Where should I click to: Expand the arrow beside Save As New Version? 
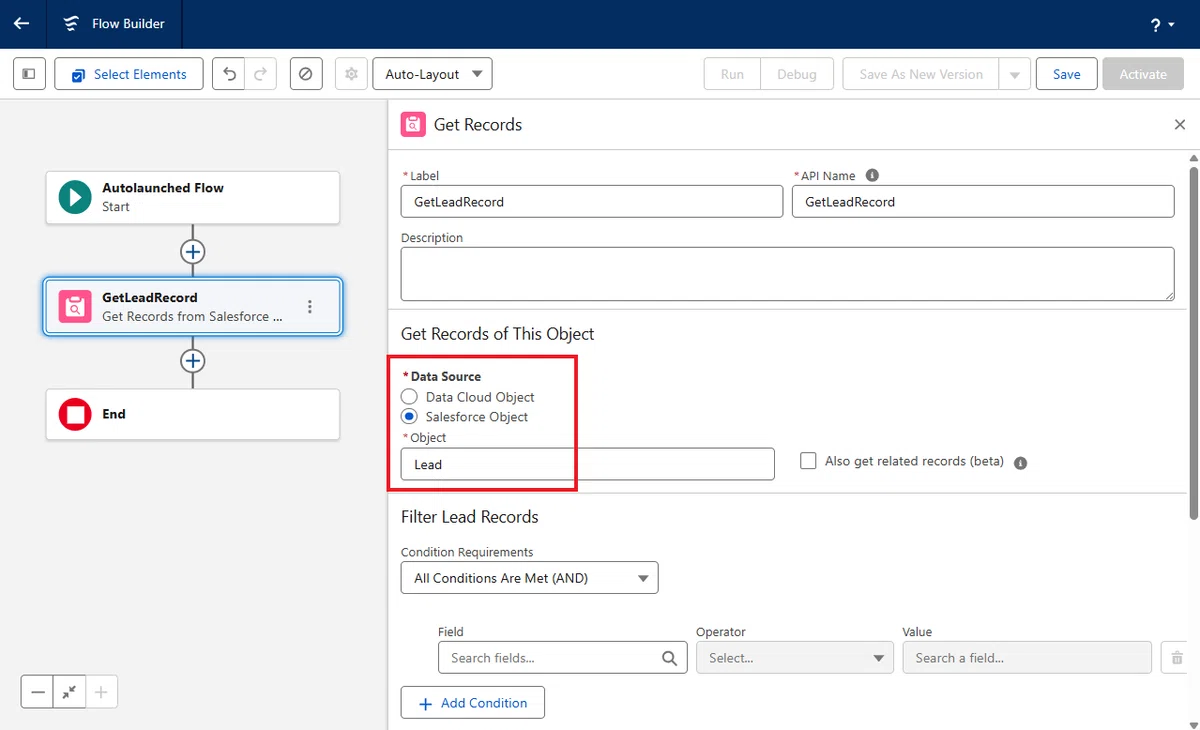[1015, 74]
